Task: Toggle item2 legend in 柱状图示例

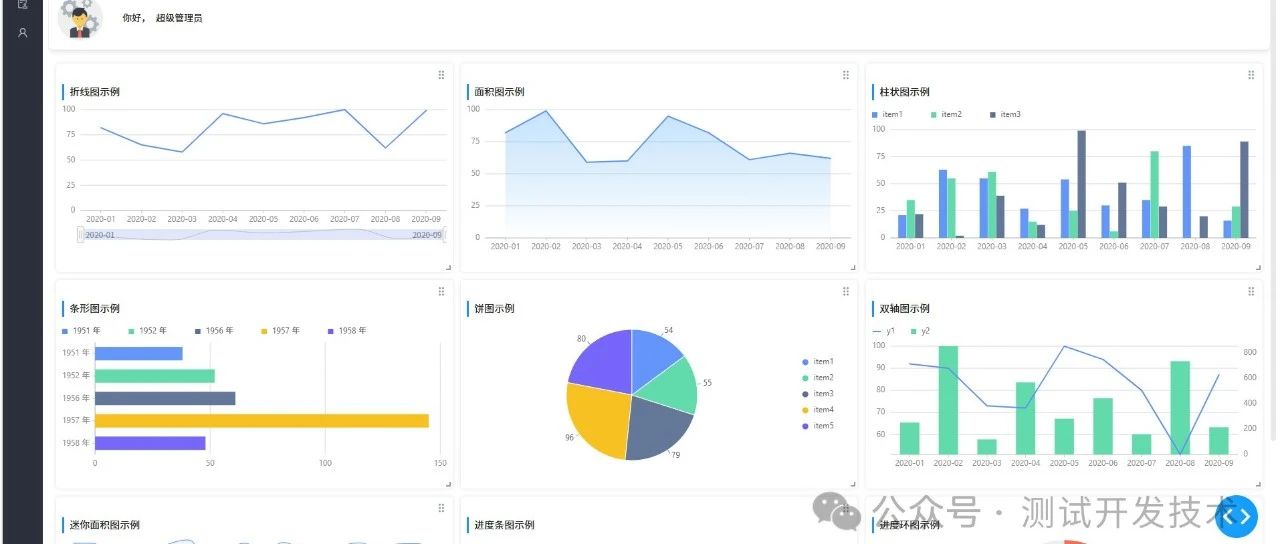Action: click(x=946, y=115)
